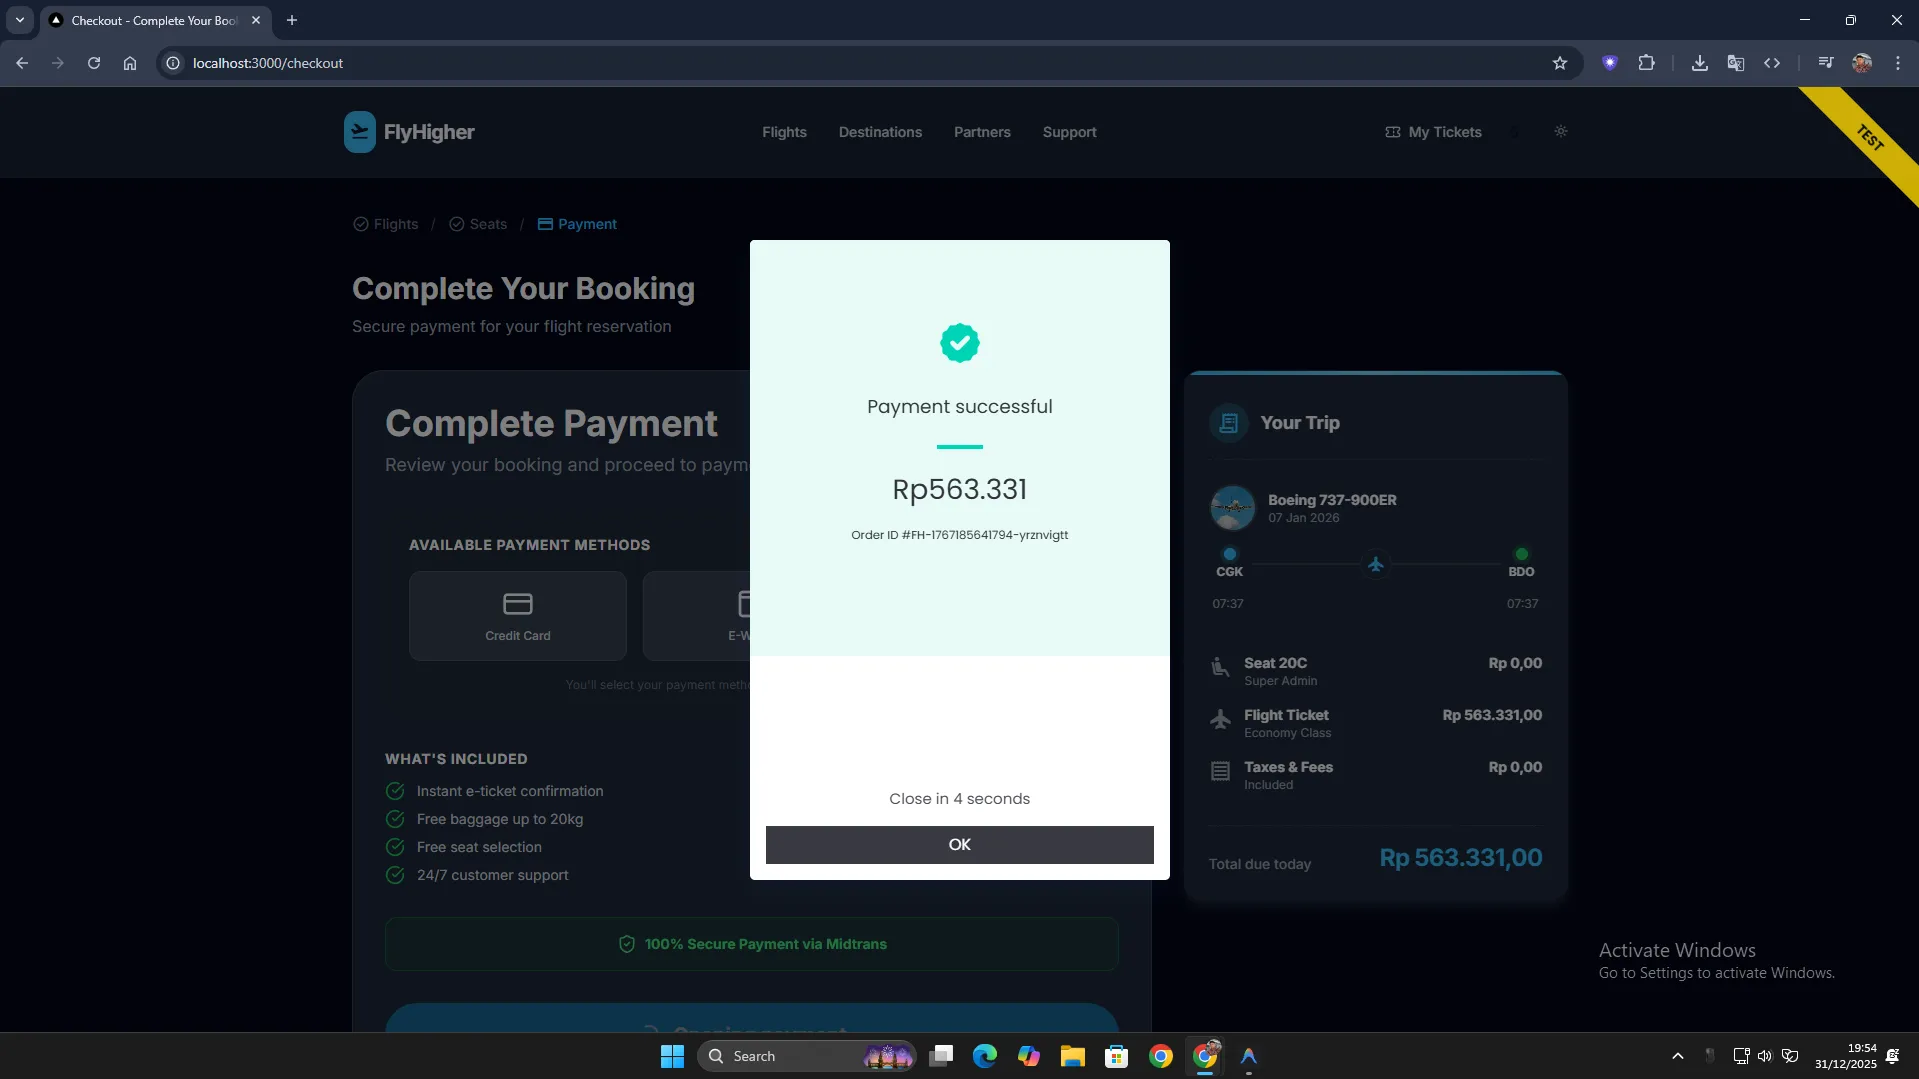
Task: Reload the checkout page
Action: click(94, 63)
